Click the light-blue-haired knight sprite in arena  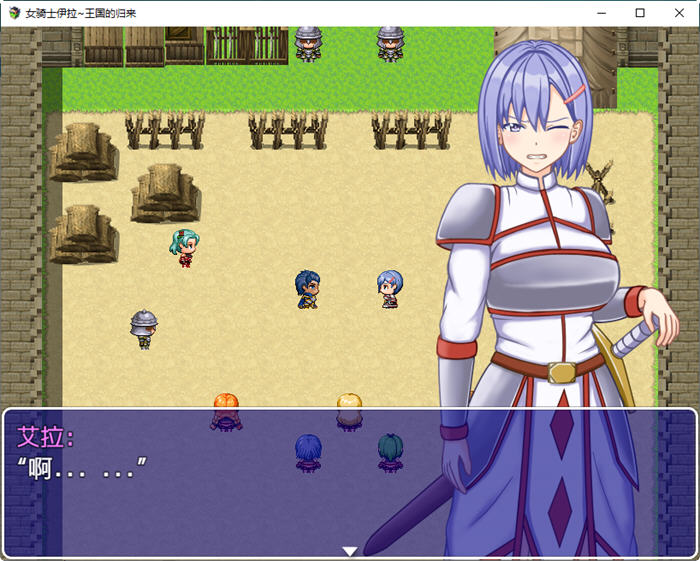click(x=390, y=289)
